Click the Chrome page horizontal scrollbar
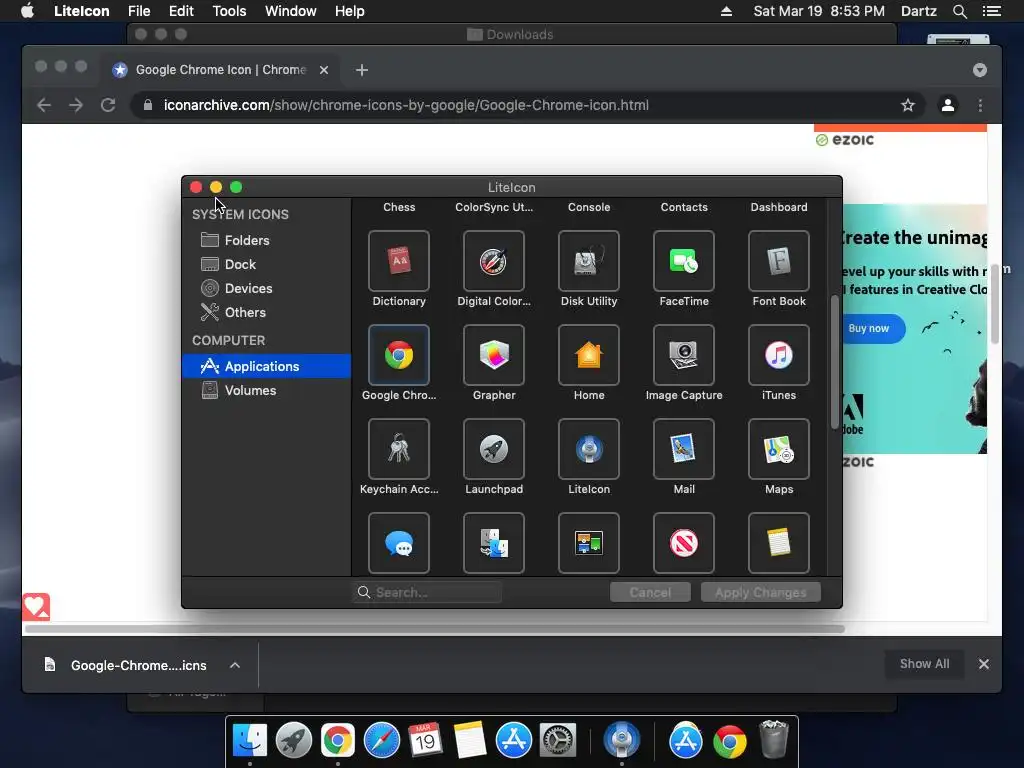Viewport: 1024px width, 768px height. point(434,629)
